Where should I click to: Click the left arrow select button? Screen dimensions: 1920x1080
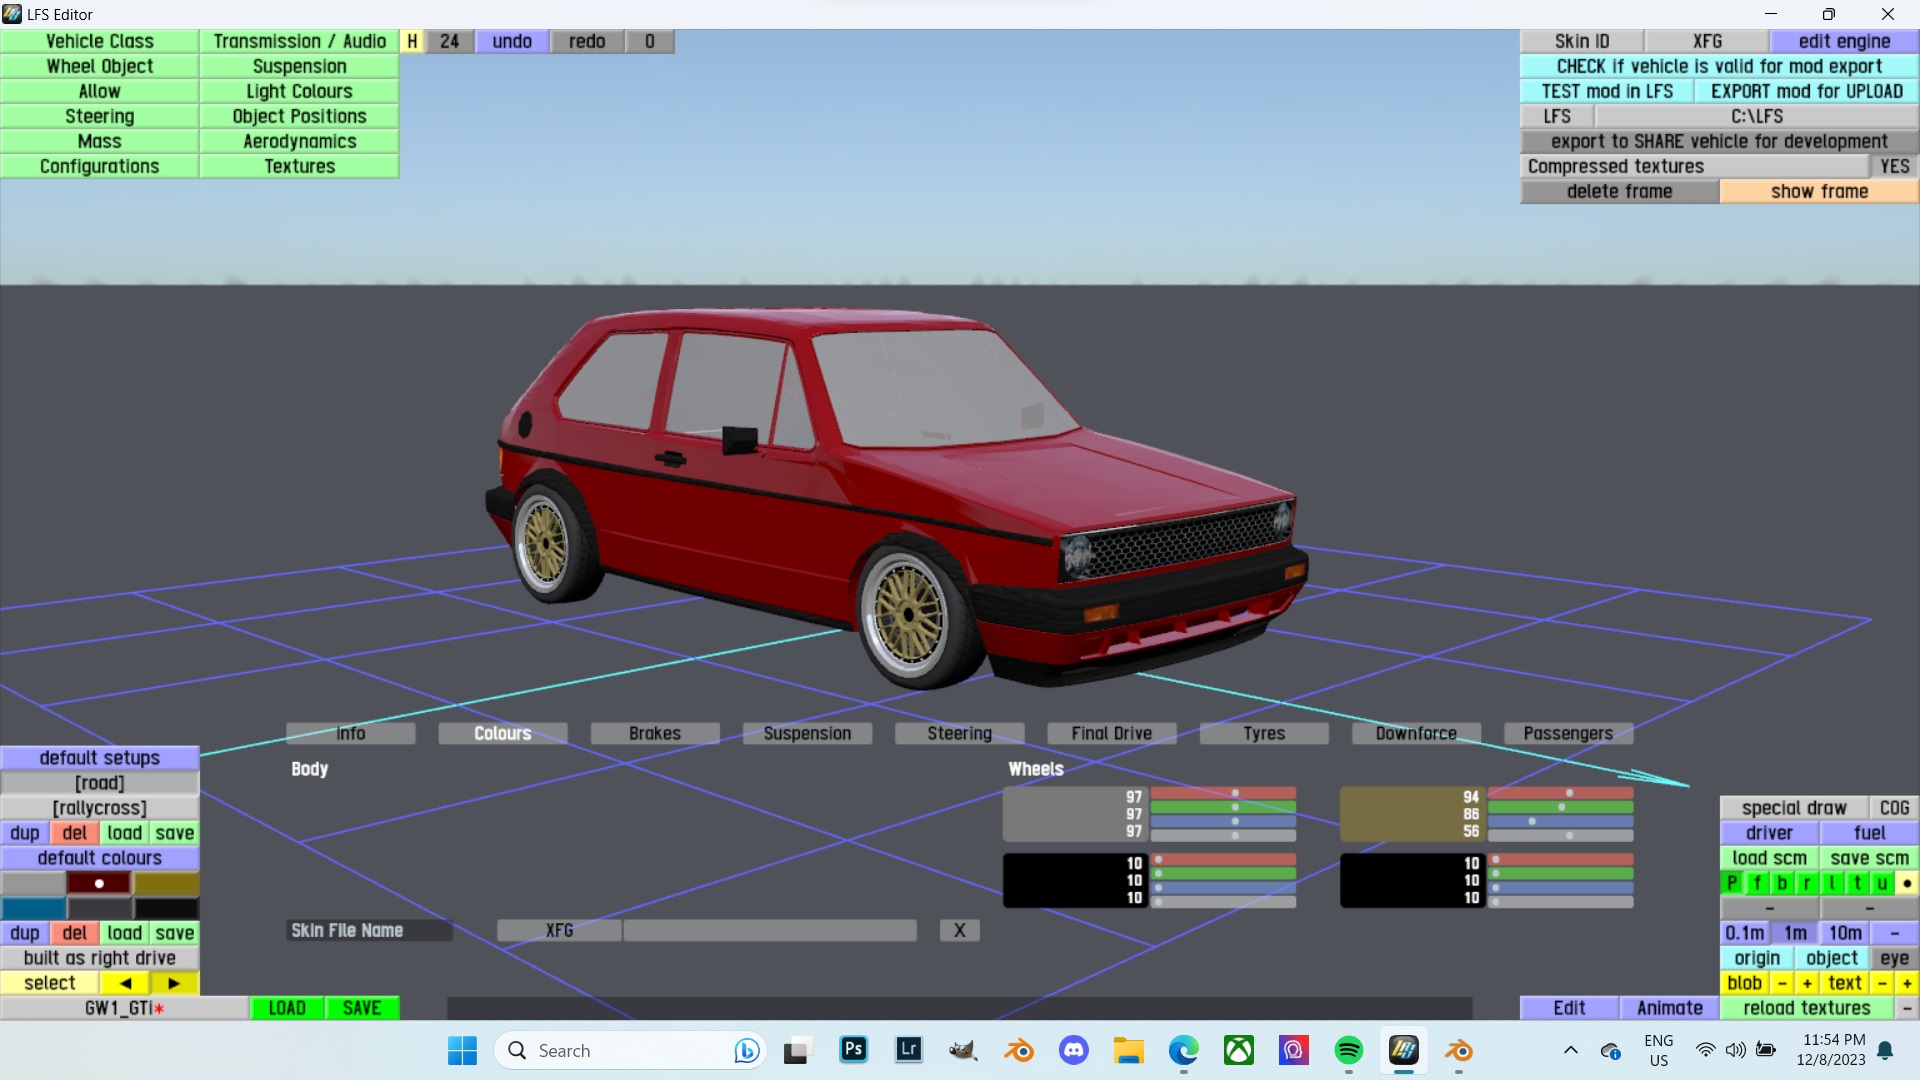click(x=125, y=983)
